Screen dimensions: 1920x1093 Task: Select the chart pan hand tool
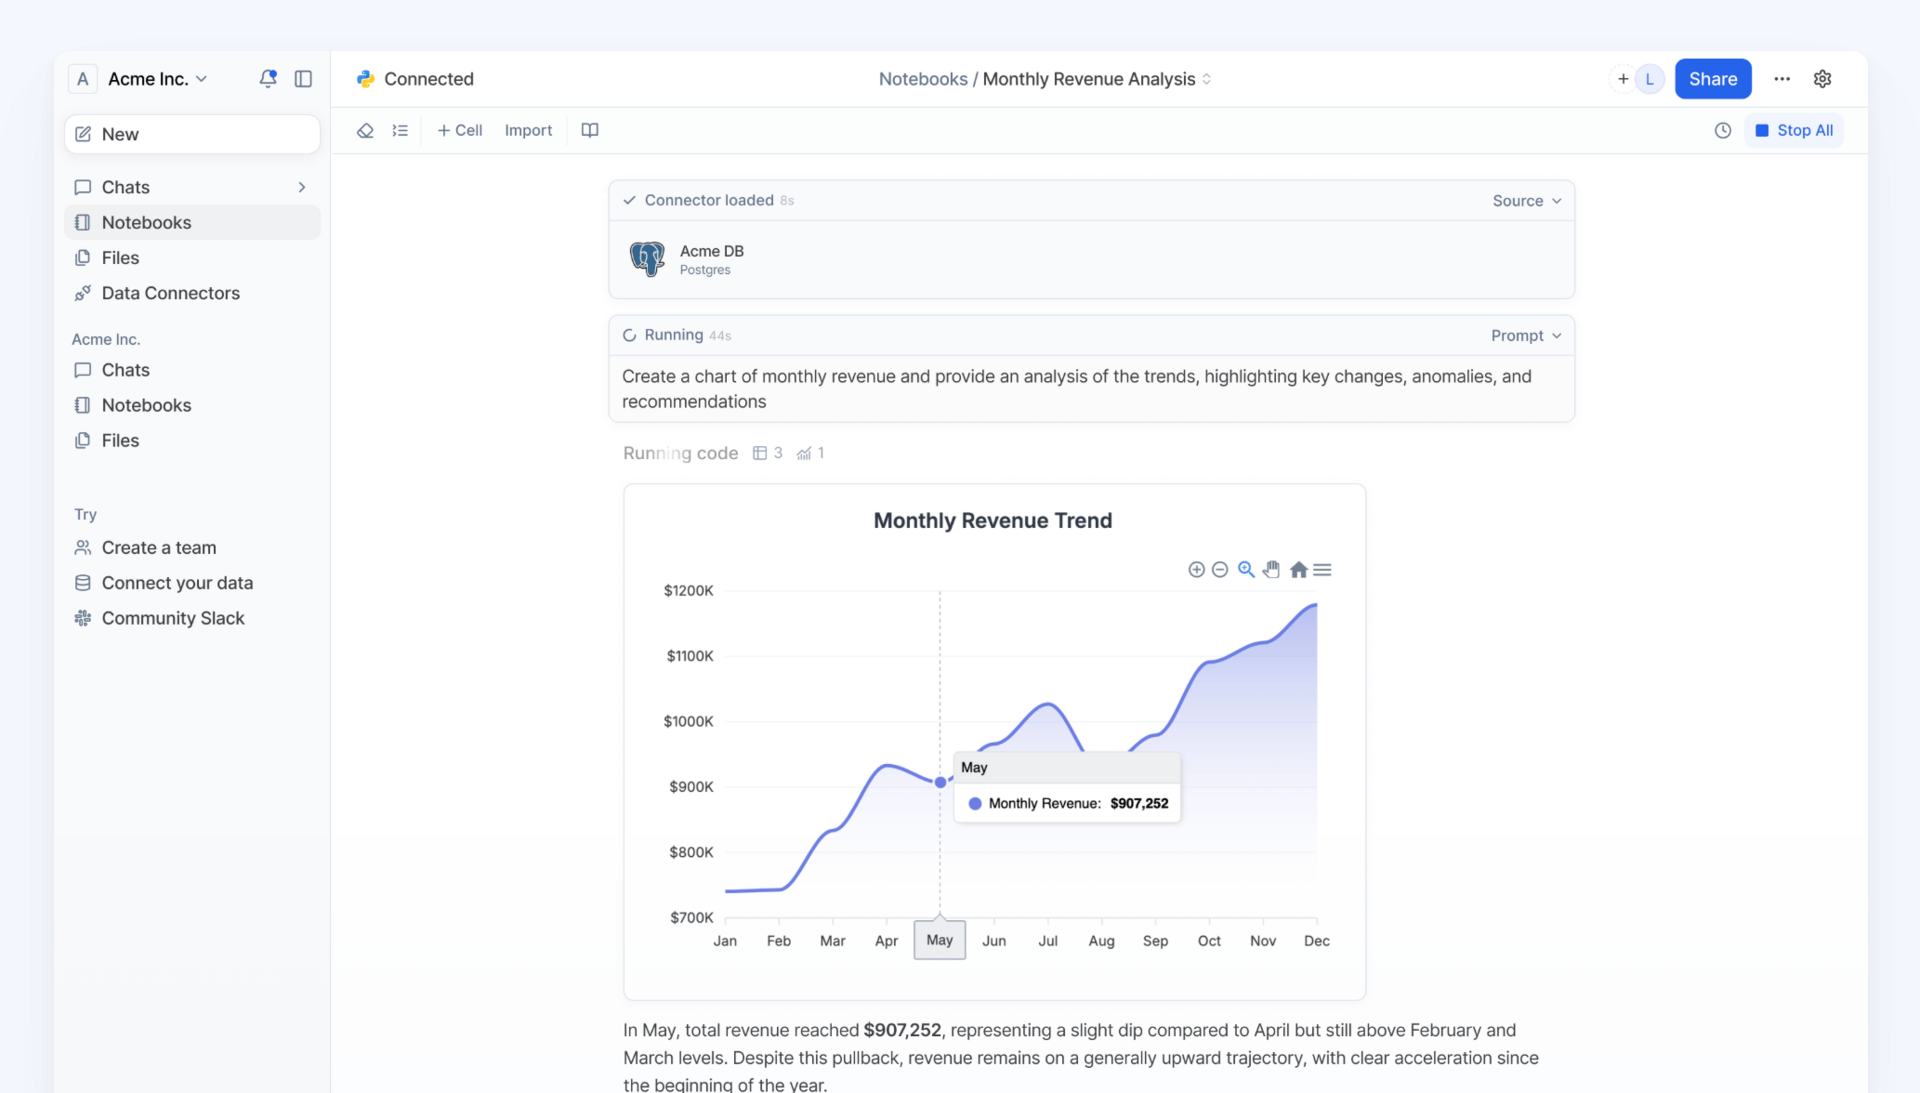pos(1271,570)
